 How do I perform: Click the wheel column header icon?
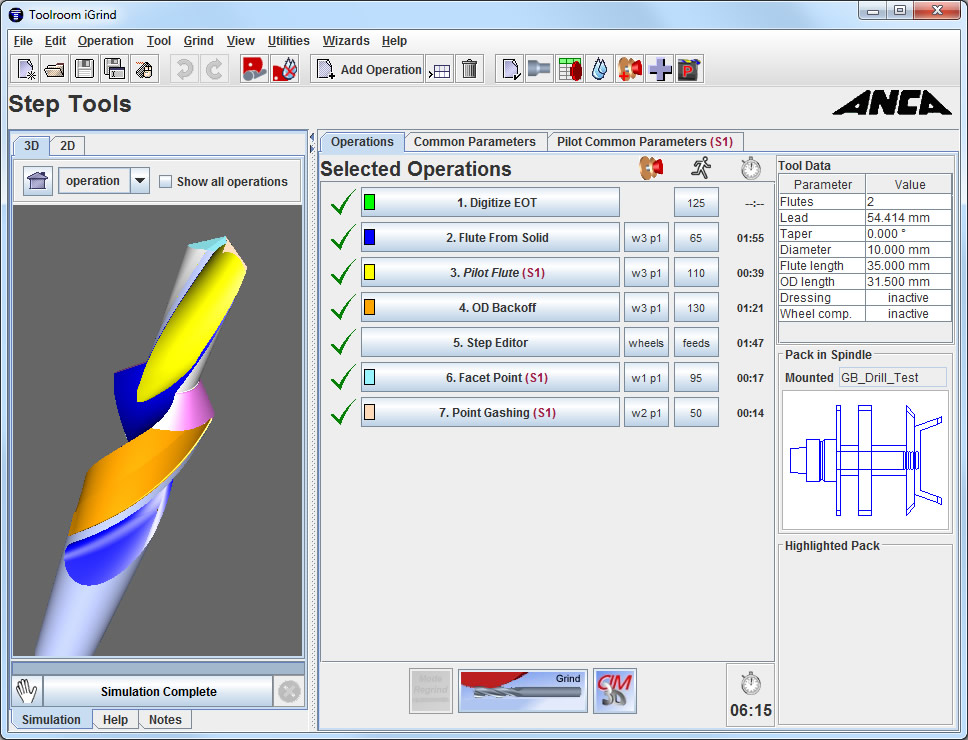(651, 168)
